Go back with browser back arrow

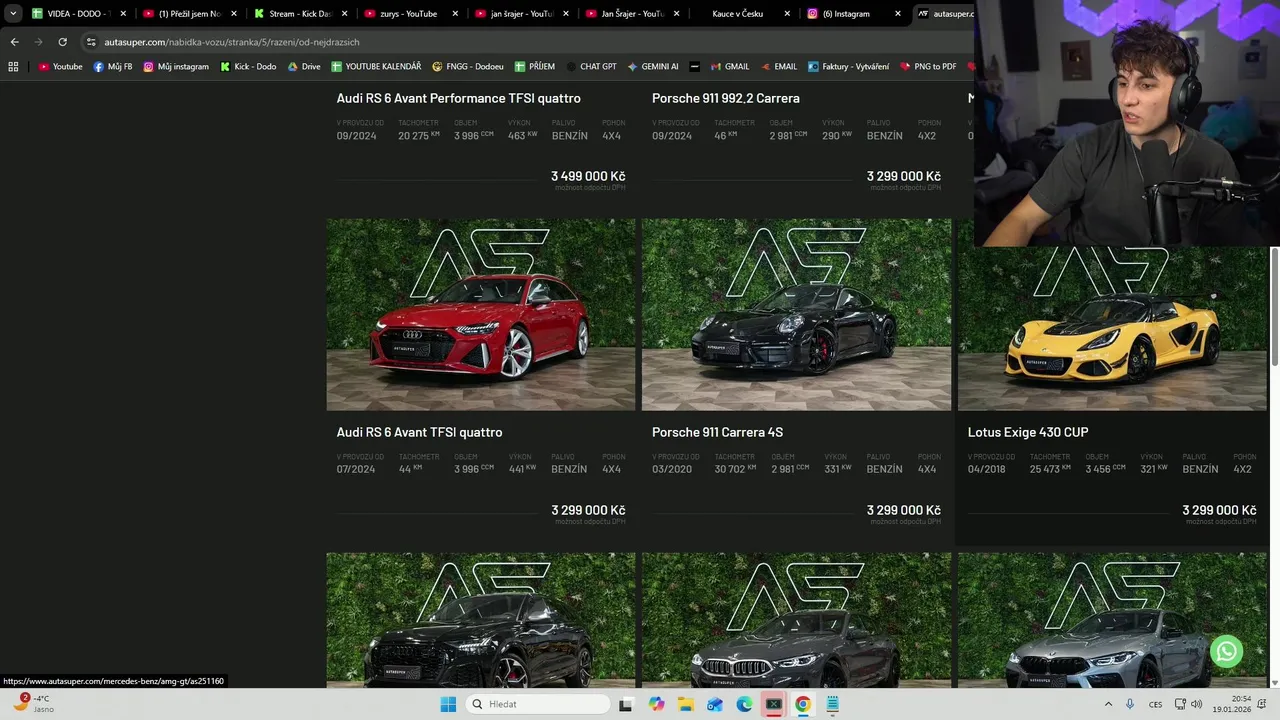coord(14,42)
